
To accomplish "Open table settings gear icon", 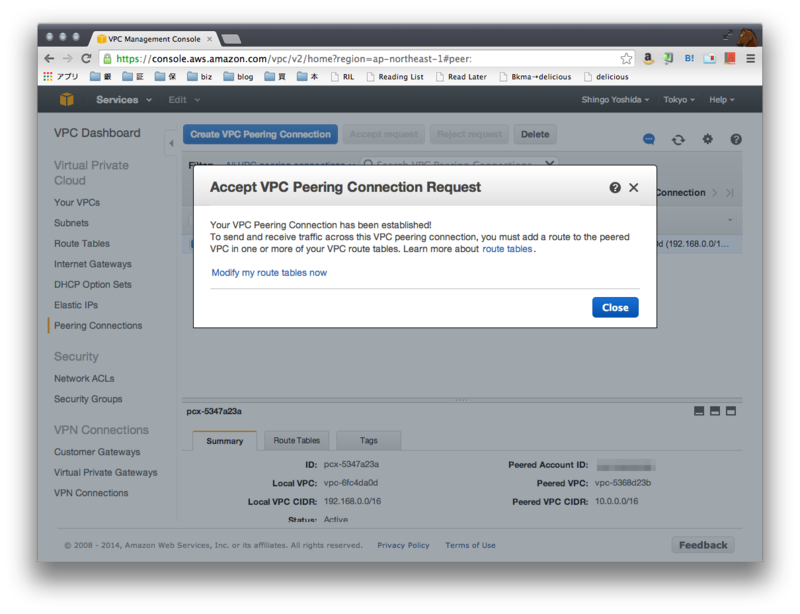I will [707, 139].
